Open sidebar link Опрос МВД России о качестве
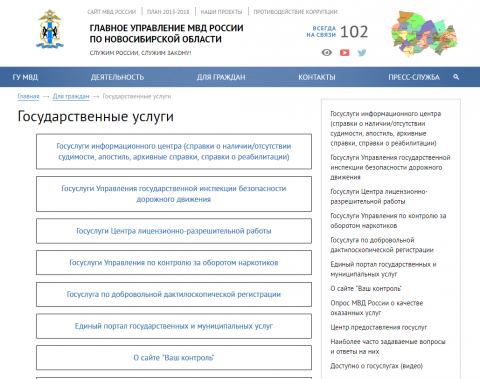The height and width of the screenshot is (379, 480). pyautogui.click(x=377, y=308)
